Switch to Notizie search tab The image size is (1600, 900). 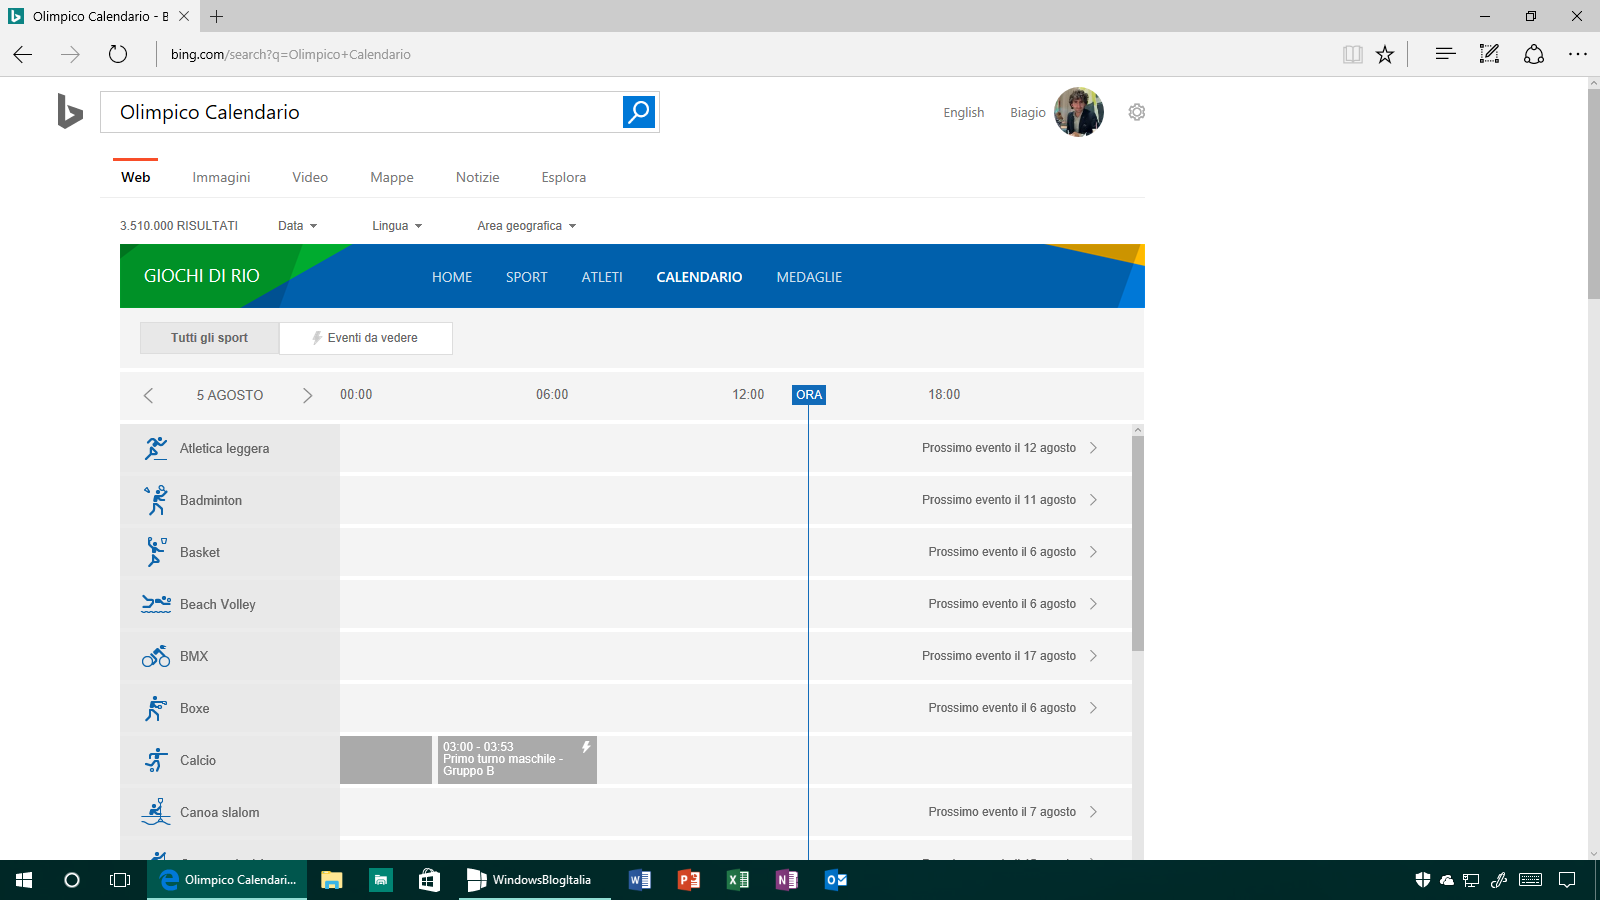pyautogui.click(x=478, y=177)
